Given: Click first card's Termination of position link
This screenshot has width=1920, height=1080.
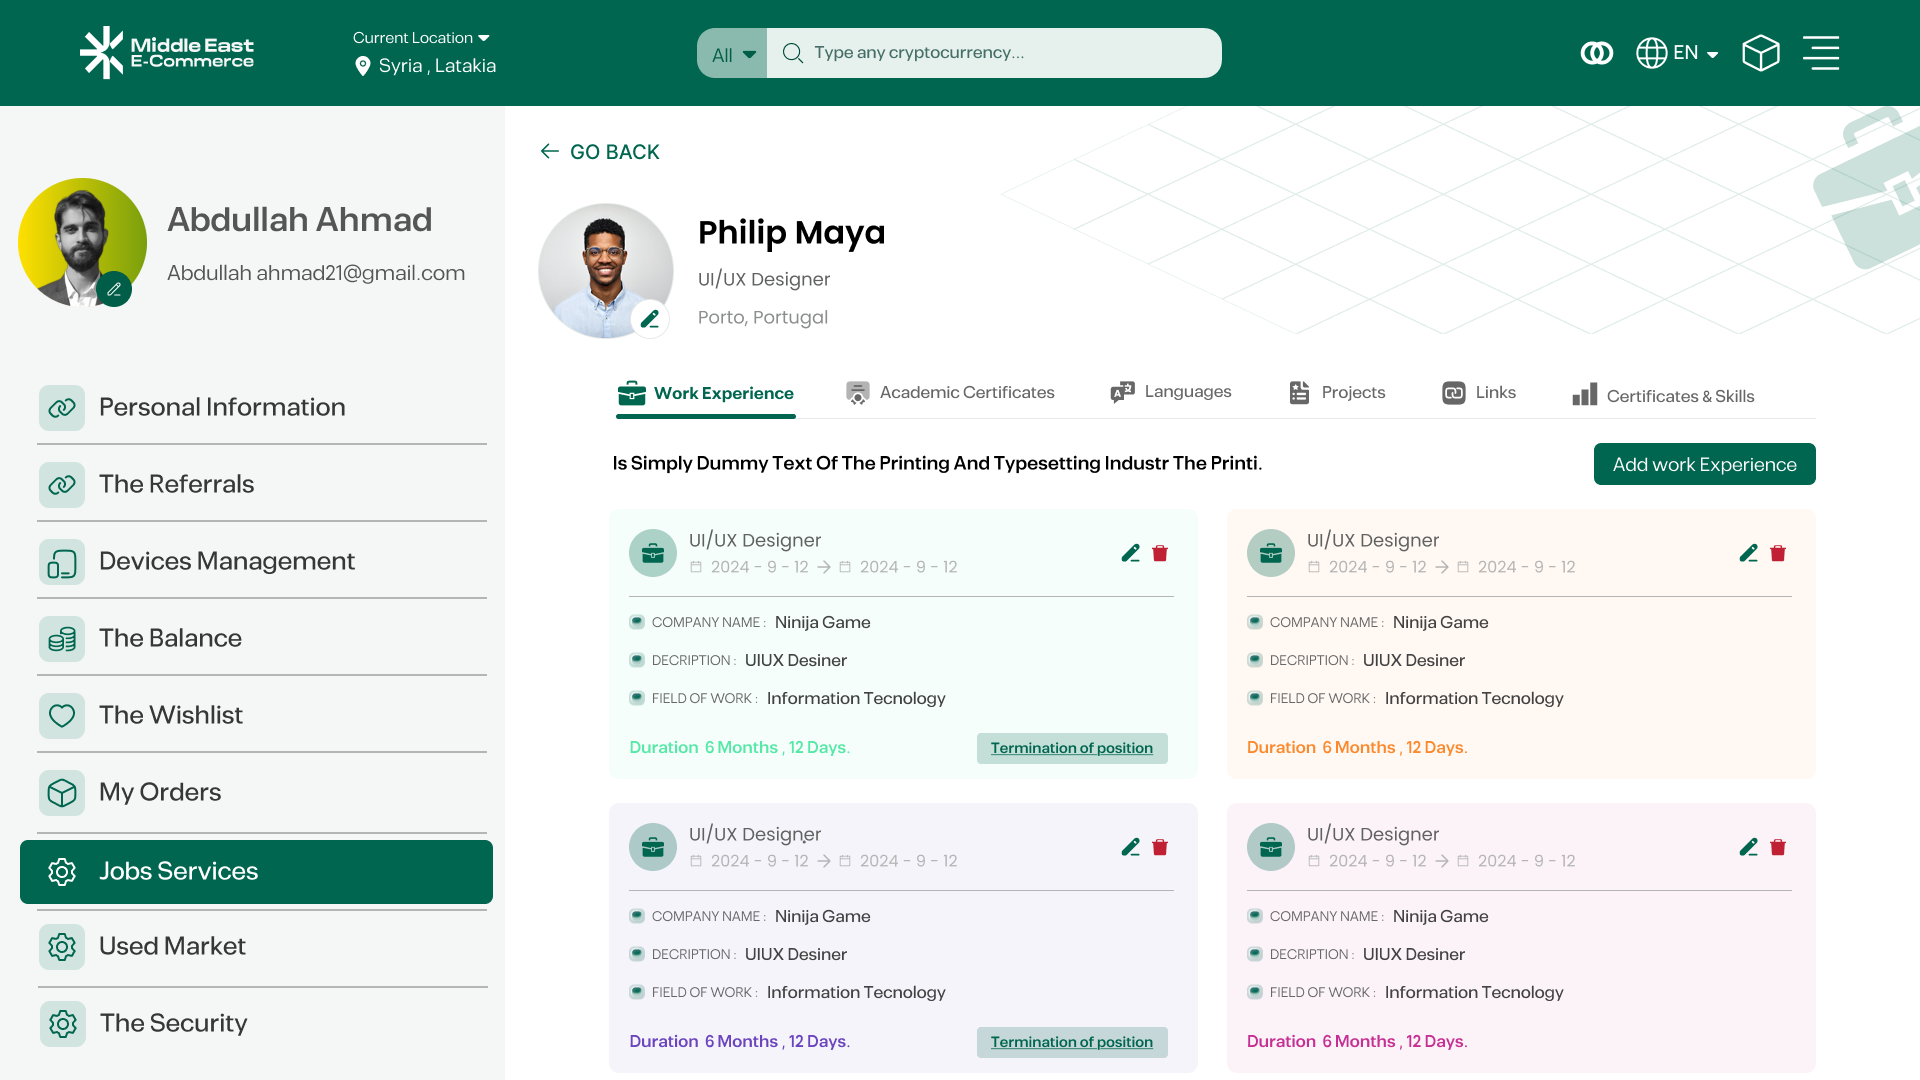Looking at the screenshot, I should click(x=1071, y=748).
